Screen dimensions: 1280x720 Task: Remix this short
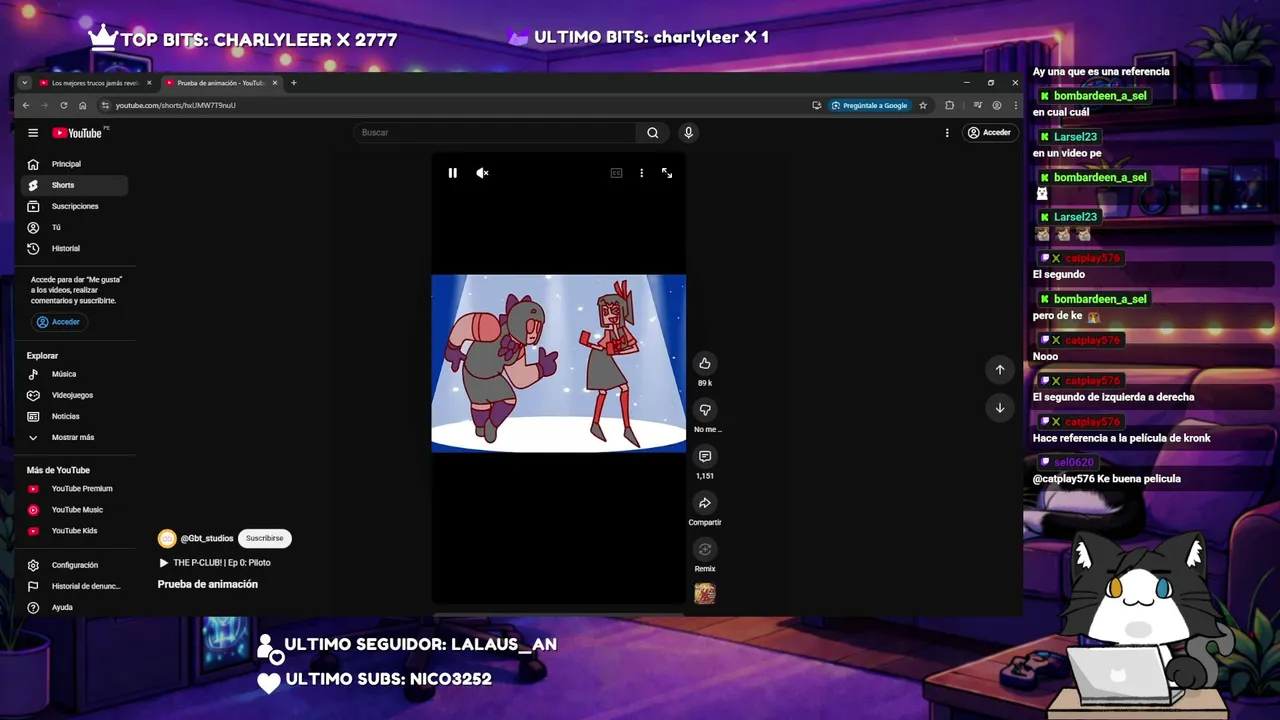click(x=705, y=549)
